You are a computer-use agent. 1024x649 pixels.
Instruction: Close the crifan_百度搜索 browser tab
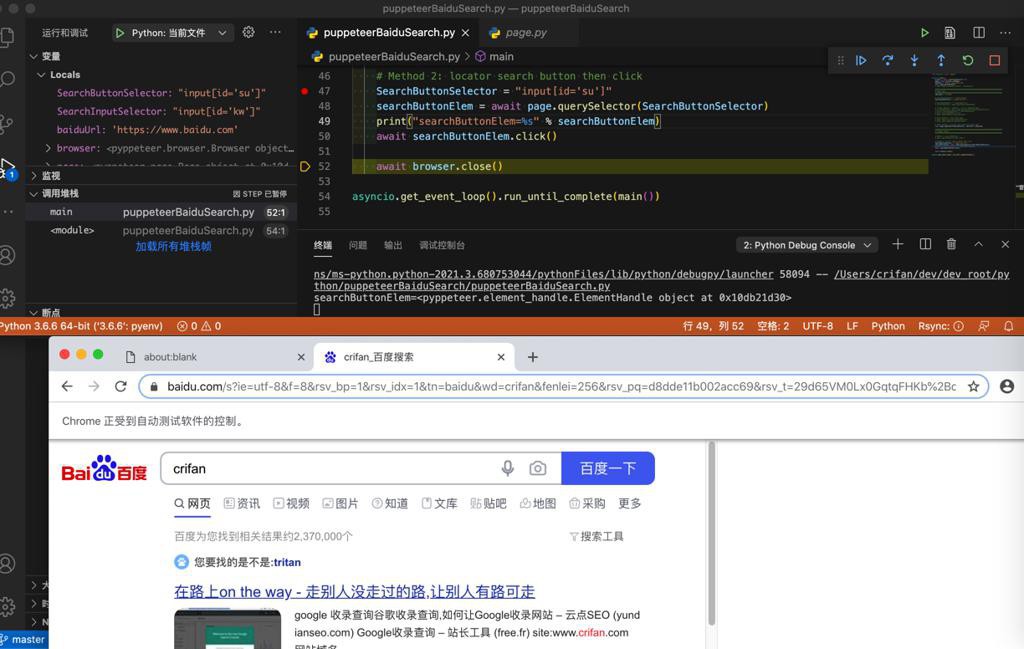pyautogui.click(x=501, y=357)
